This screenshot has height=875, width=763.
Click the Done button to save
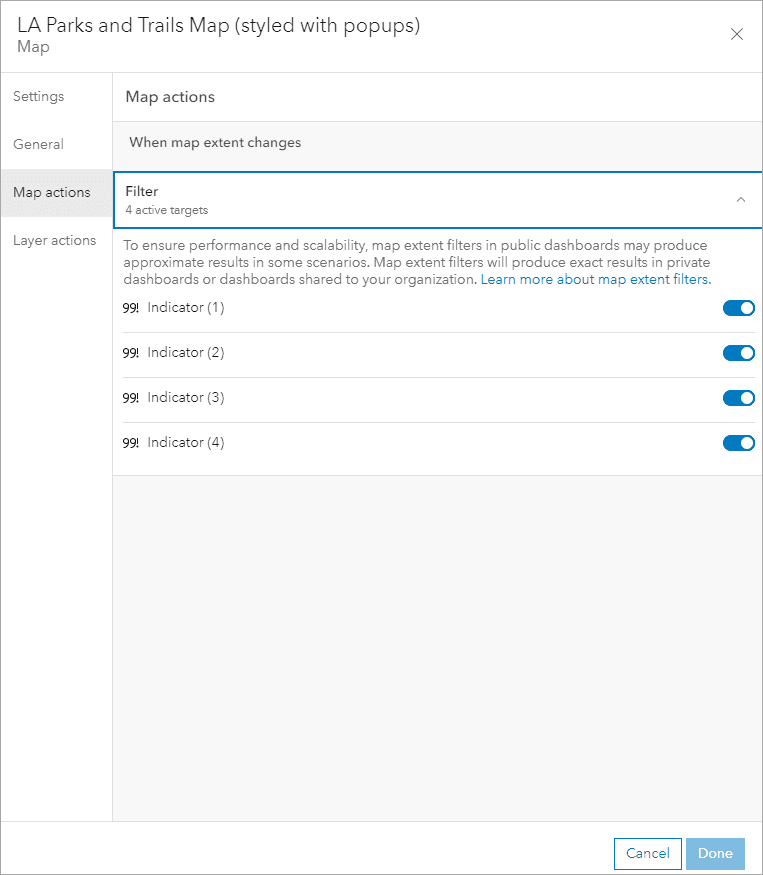[x=715, y=853]
